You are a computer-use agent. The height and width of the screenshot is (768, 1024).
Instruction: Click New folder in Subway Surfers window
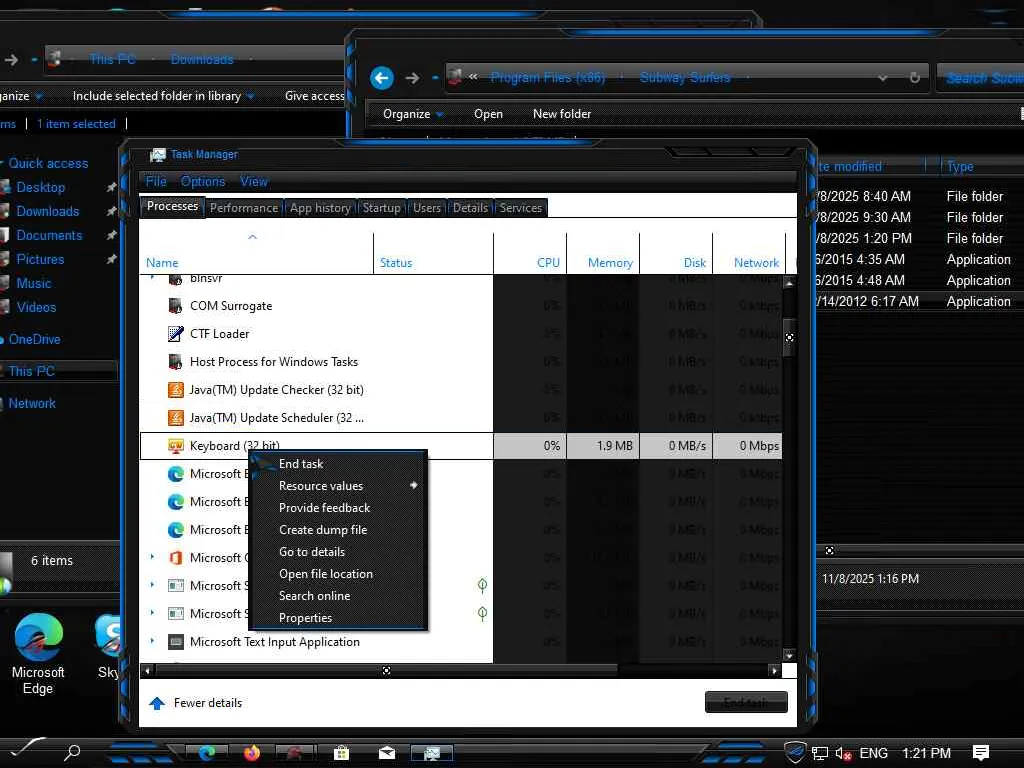pyautogui.click(x=562, y=114)
